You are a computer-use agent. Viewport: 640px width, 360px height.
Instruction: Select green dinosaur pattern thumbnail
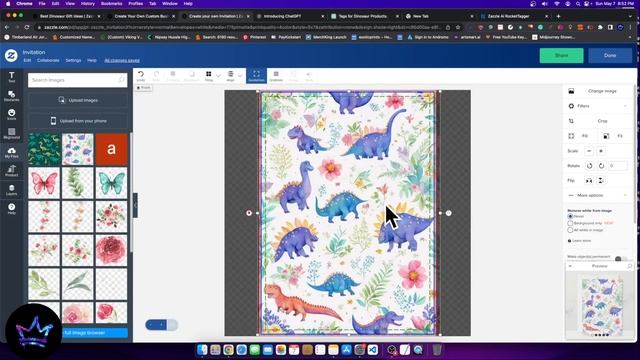click(x=44, y=149)
